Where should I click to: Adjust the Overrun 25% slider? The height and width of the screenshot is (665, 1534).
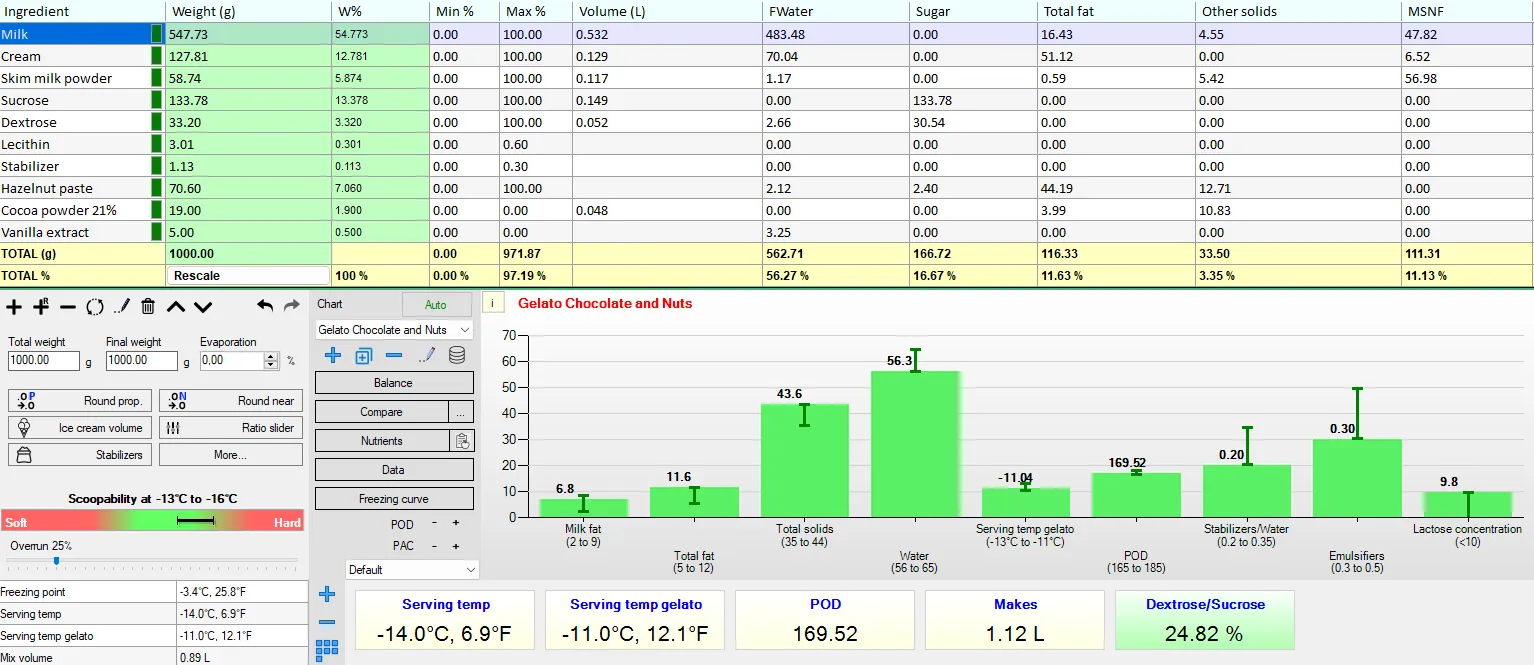[56, 561]
